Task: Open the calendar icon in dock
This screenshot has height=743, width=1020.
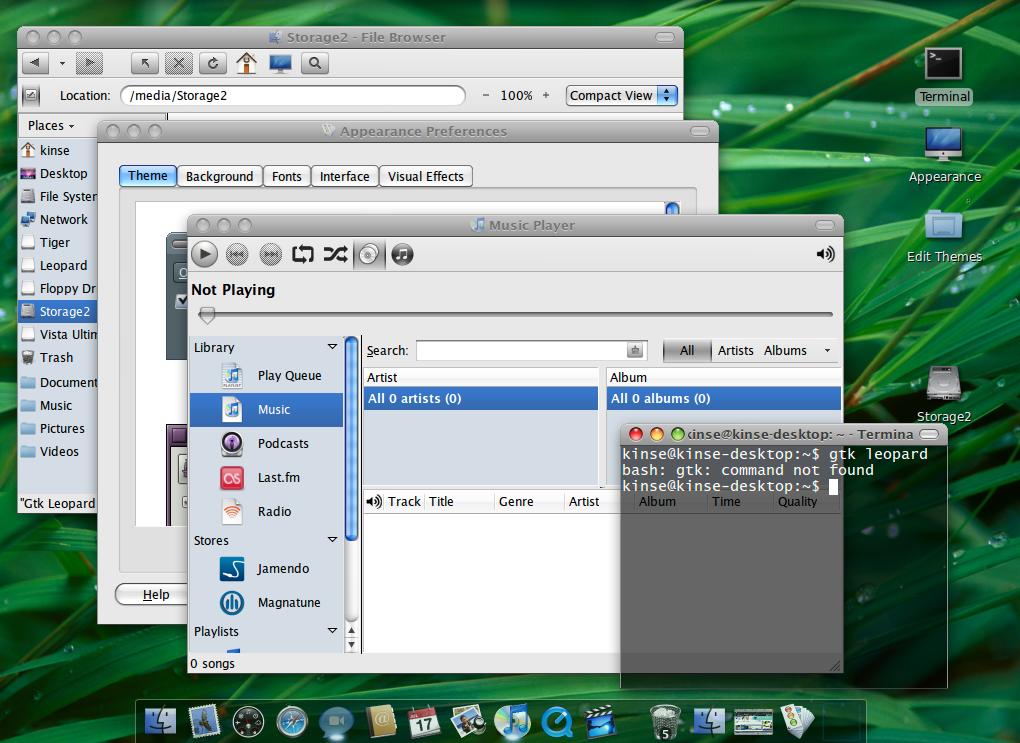Action: click(x=424, y=722)
